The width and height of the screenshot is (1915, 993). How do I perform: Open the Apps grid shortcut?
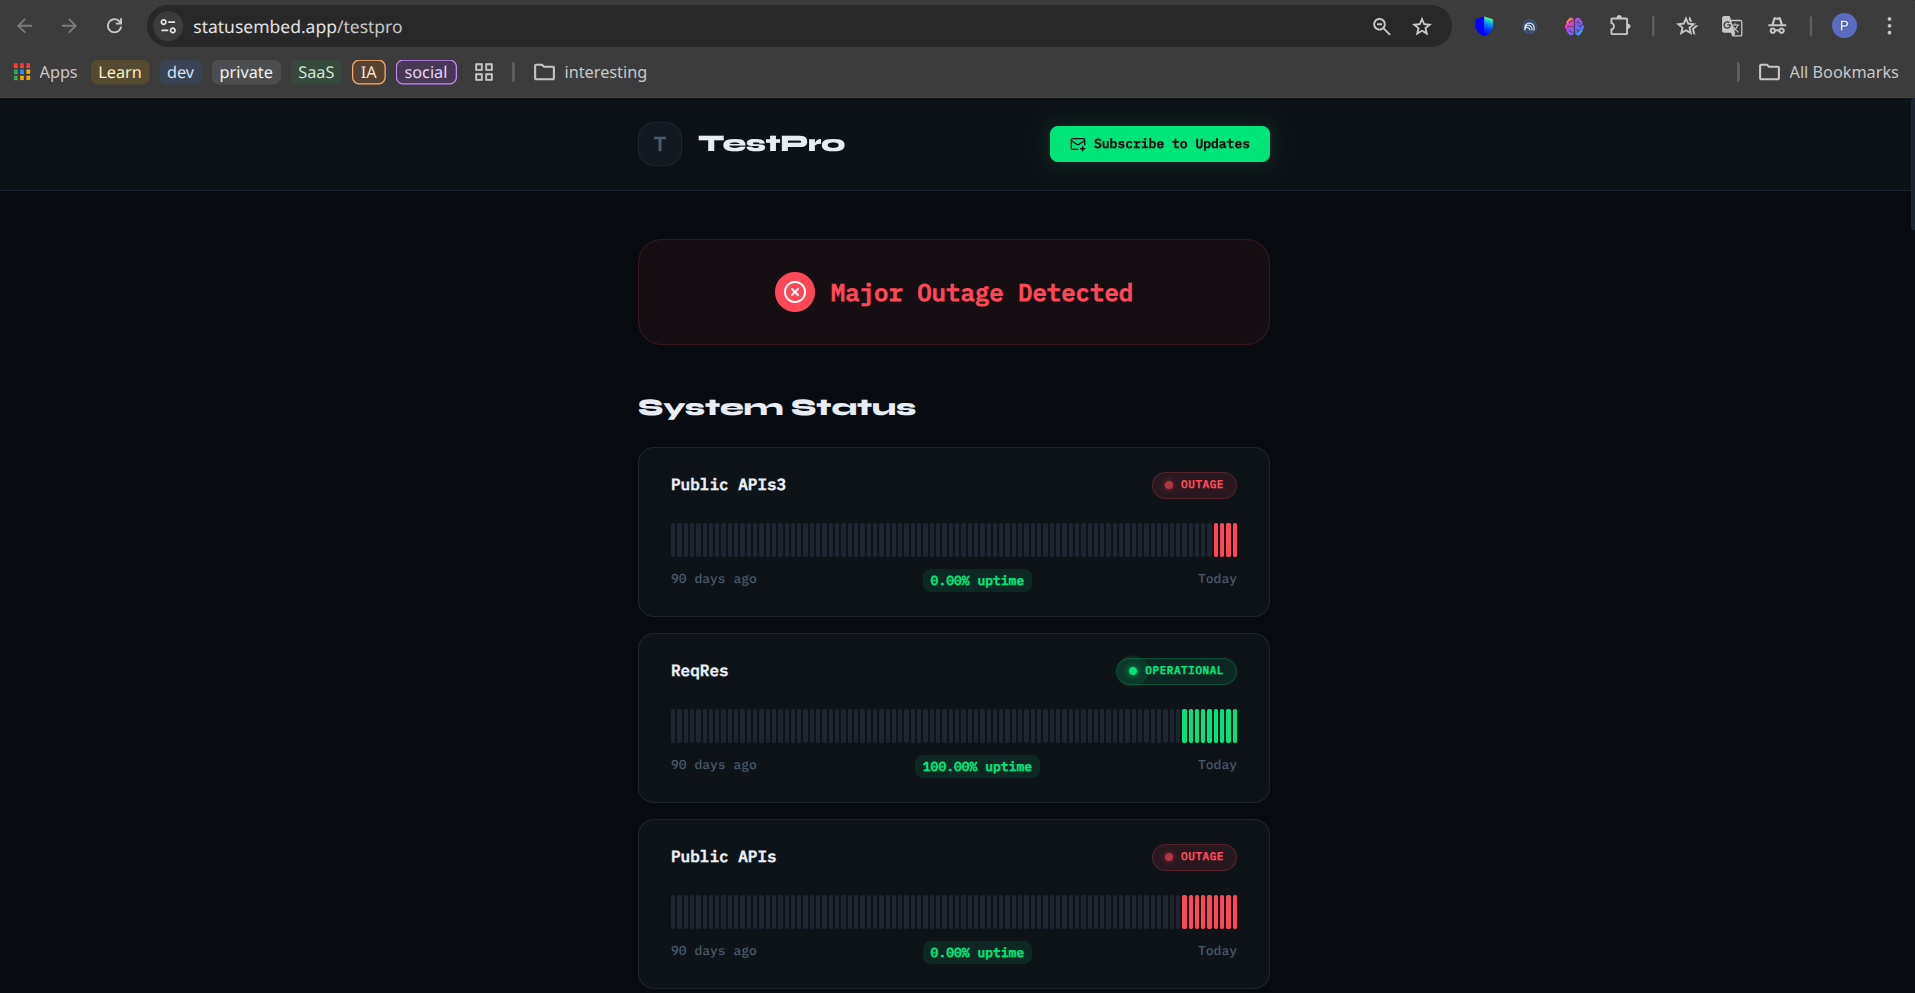45,72
